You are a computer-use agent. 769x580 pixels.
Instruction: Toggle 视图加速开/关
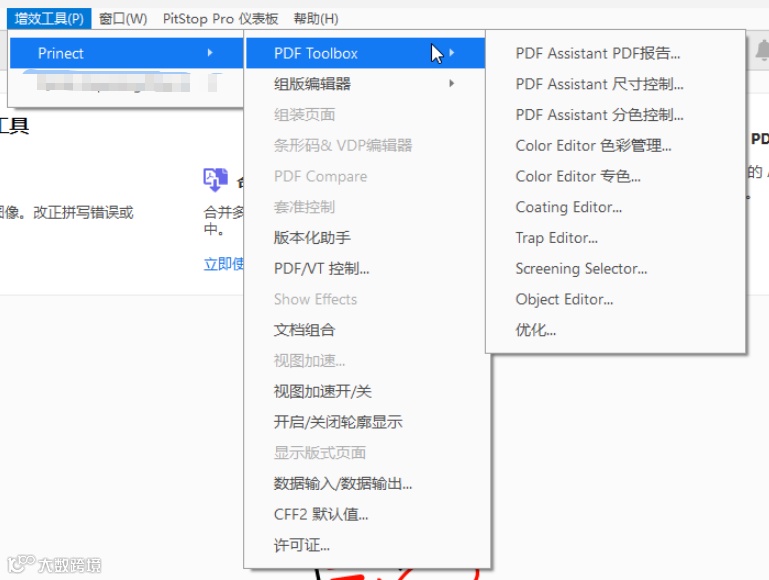[365, 391]
